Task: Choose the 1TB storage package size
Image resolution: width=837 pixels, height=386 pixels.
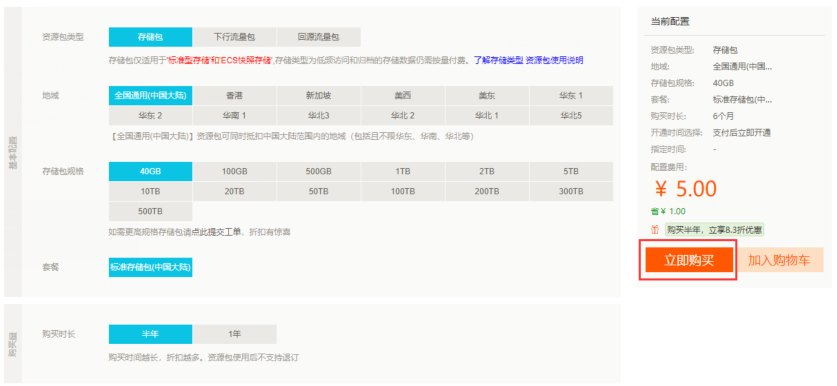Action: pos(403,171)
